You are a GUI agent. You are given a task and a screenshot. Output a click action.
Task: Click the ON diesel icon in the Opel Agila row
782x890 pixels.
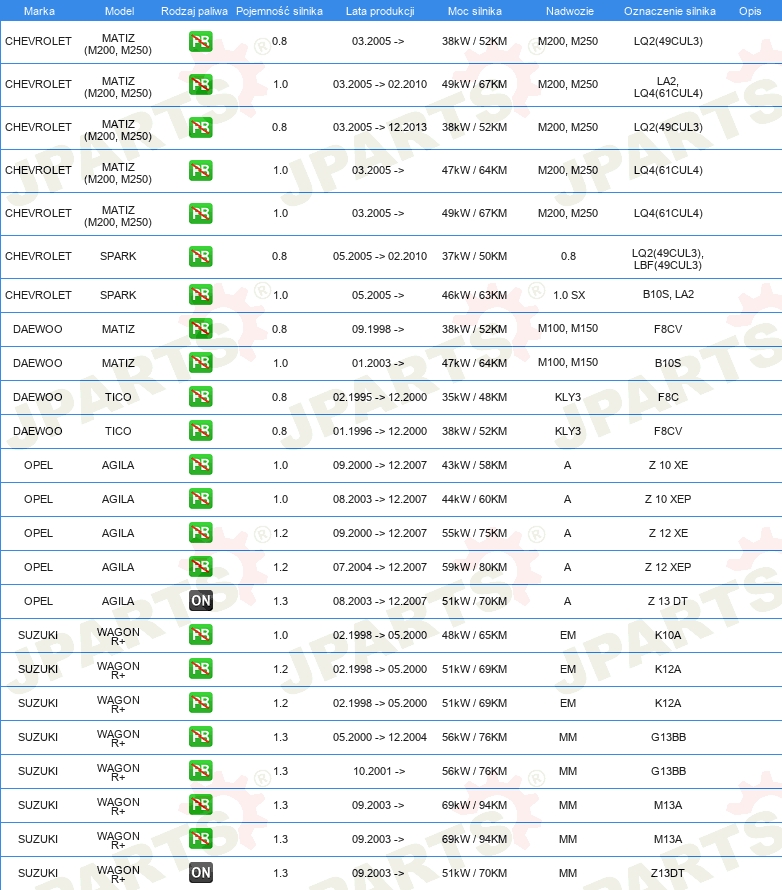(201, 601)
